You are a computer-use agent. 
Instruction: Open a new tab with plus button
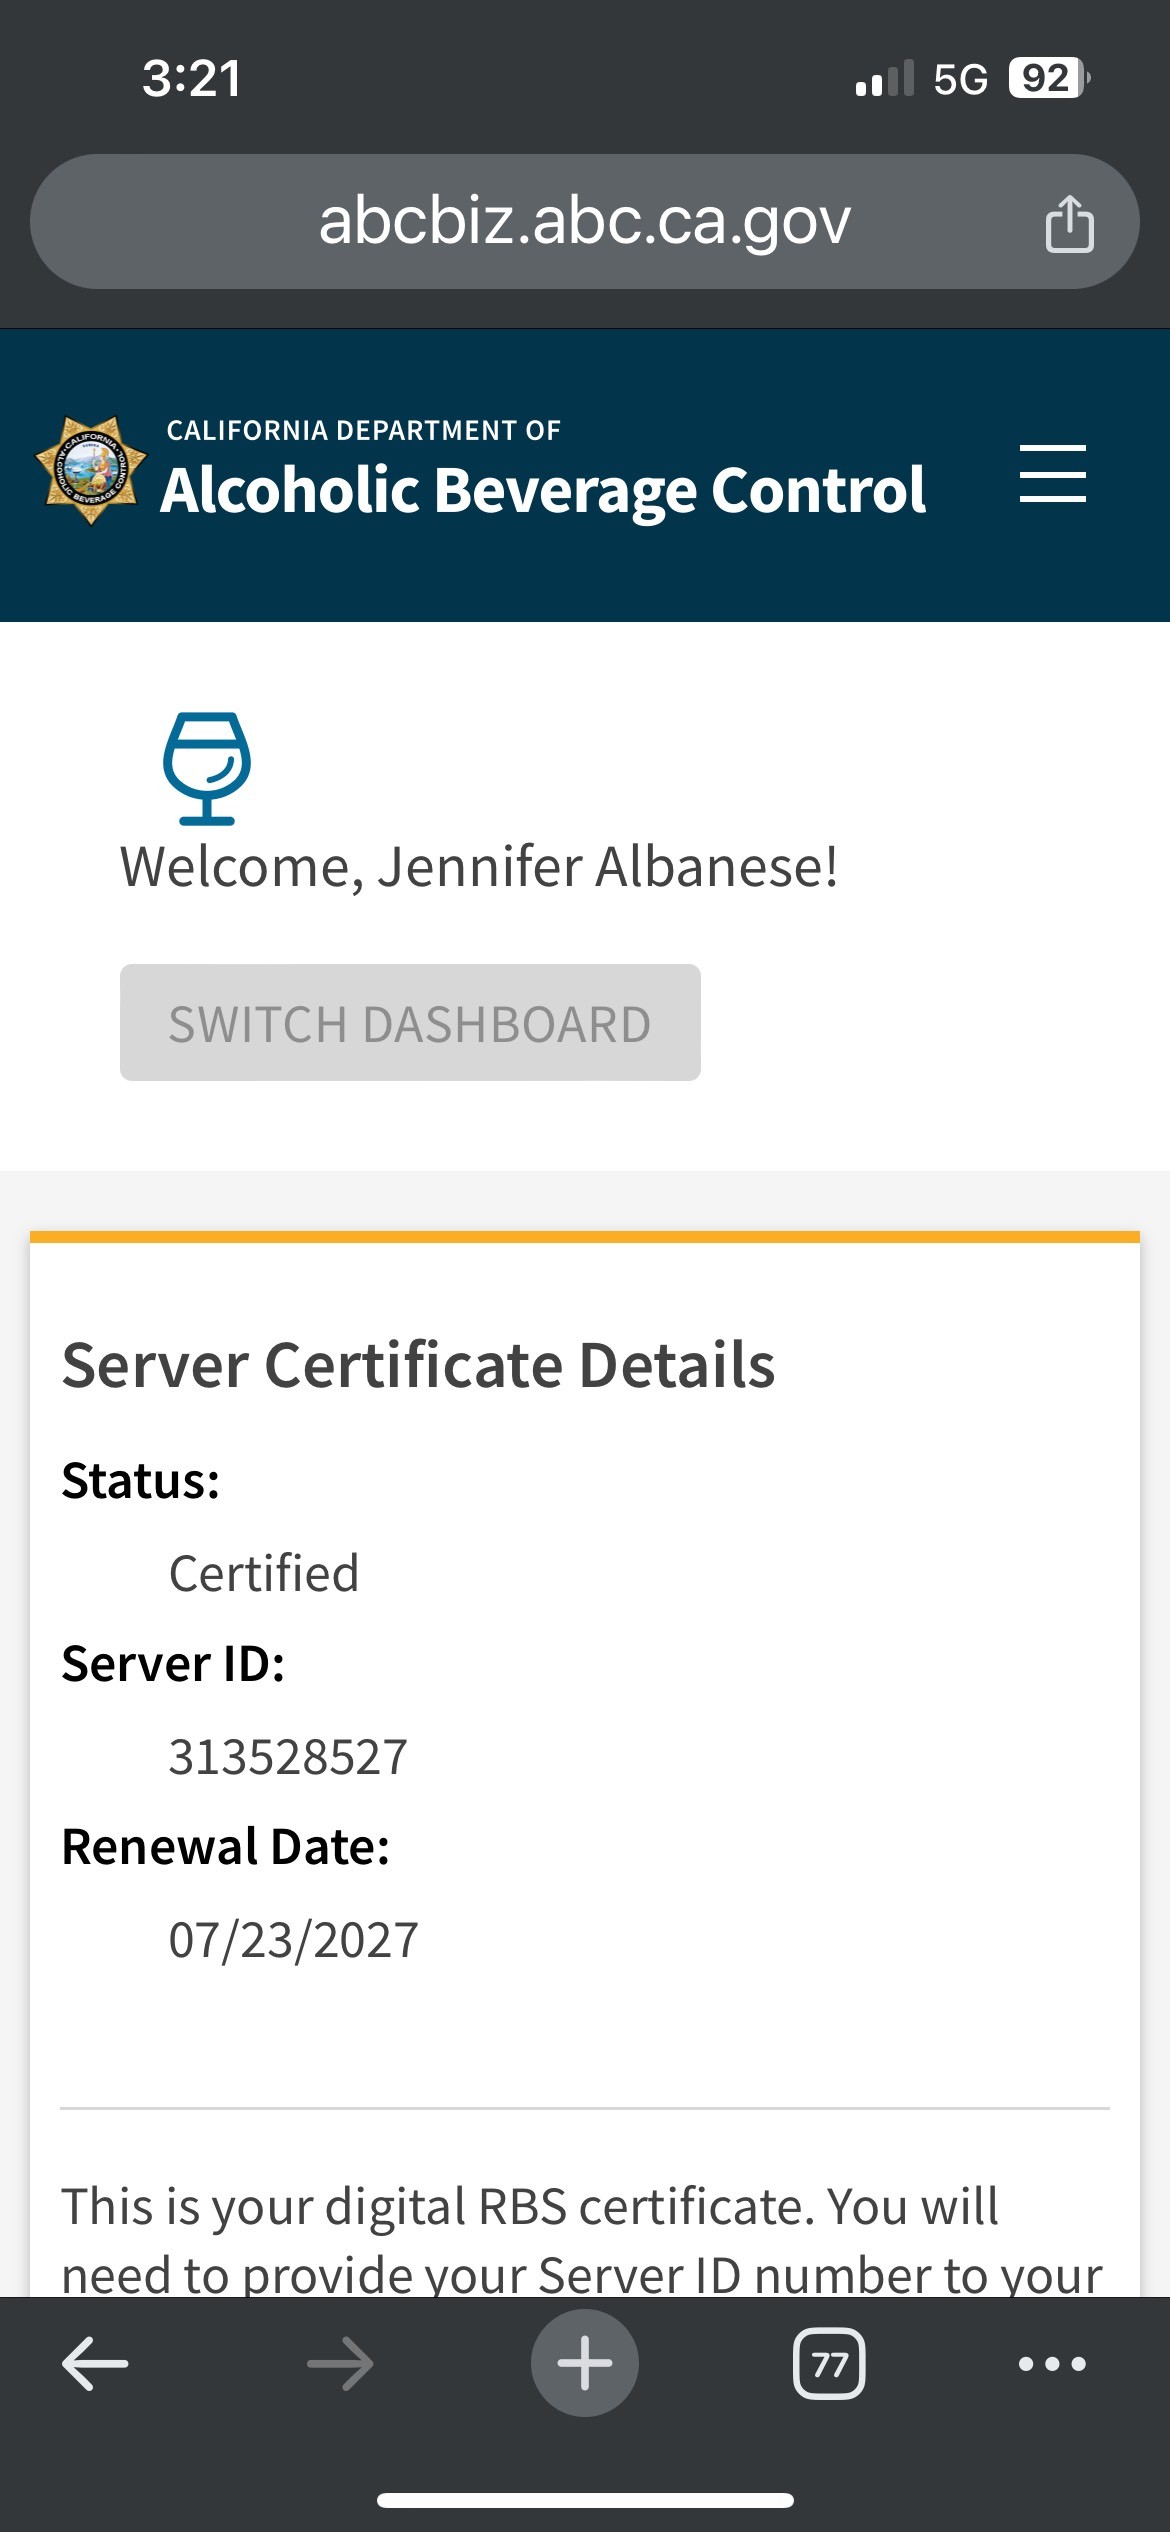coord(585,2364)
